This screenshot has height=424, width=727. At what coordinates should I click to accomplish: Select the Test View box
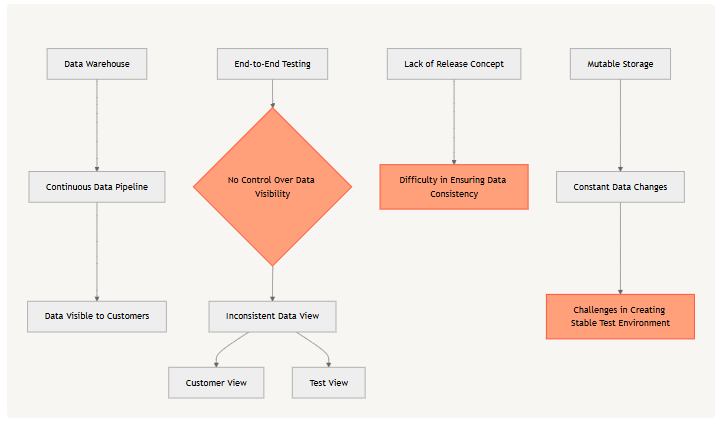point(329,383)
